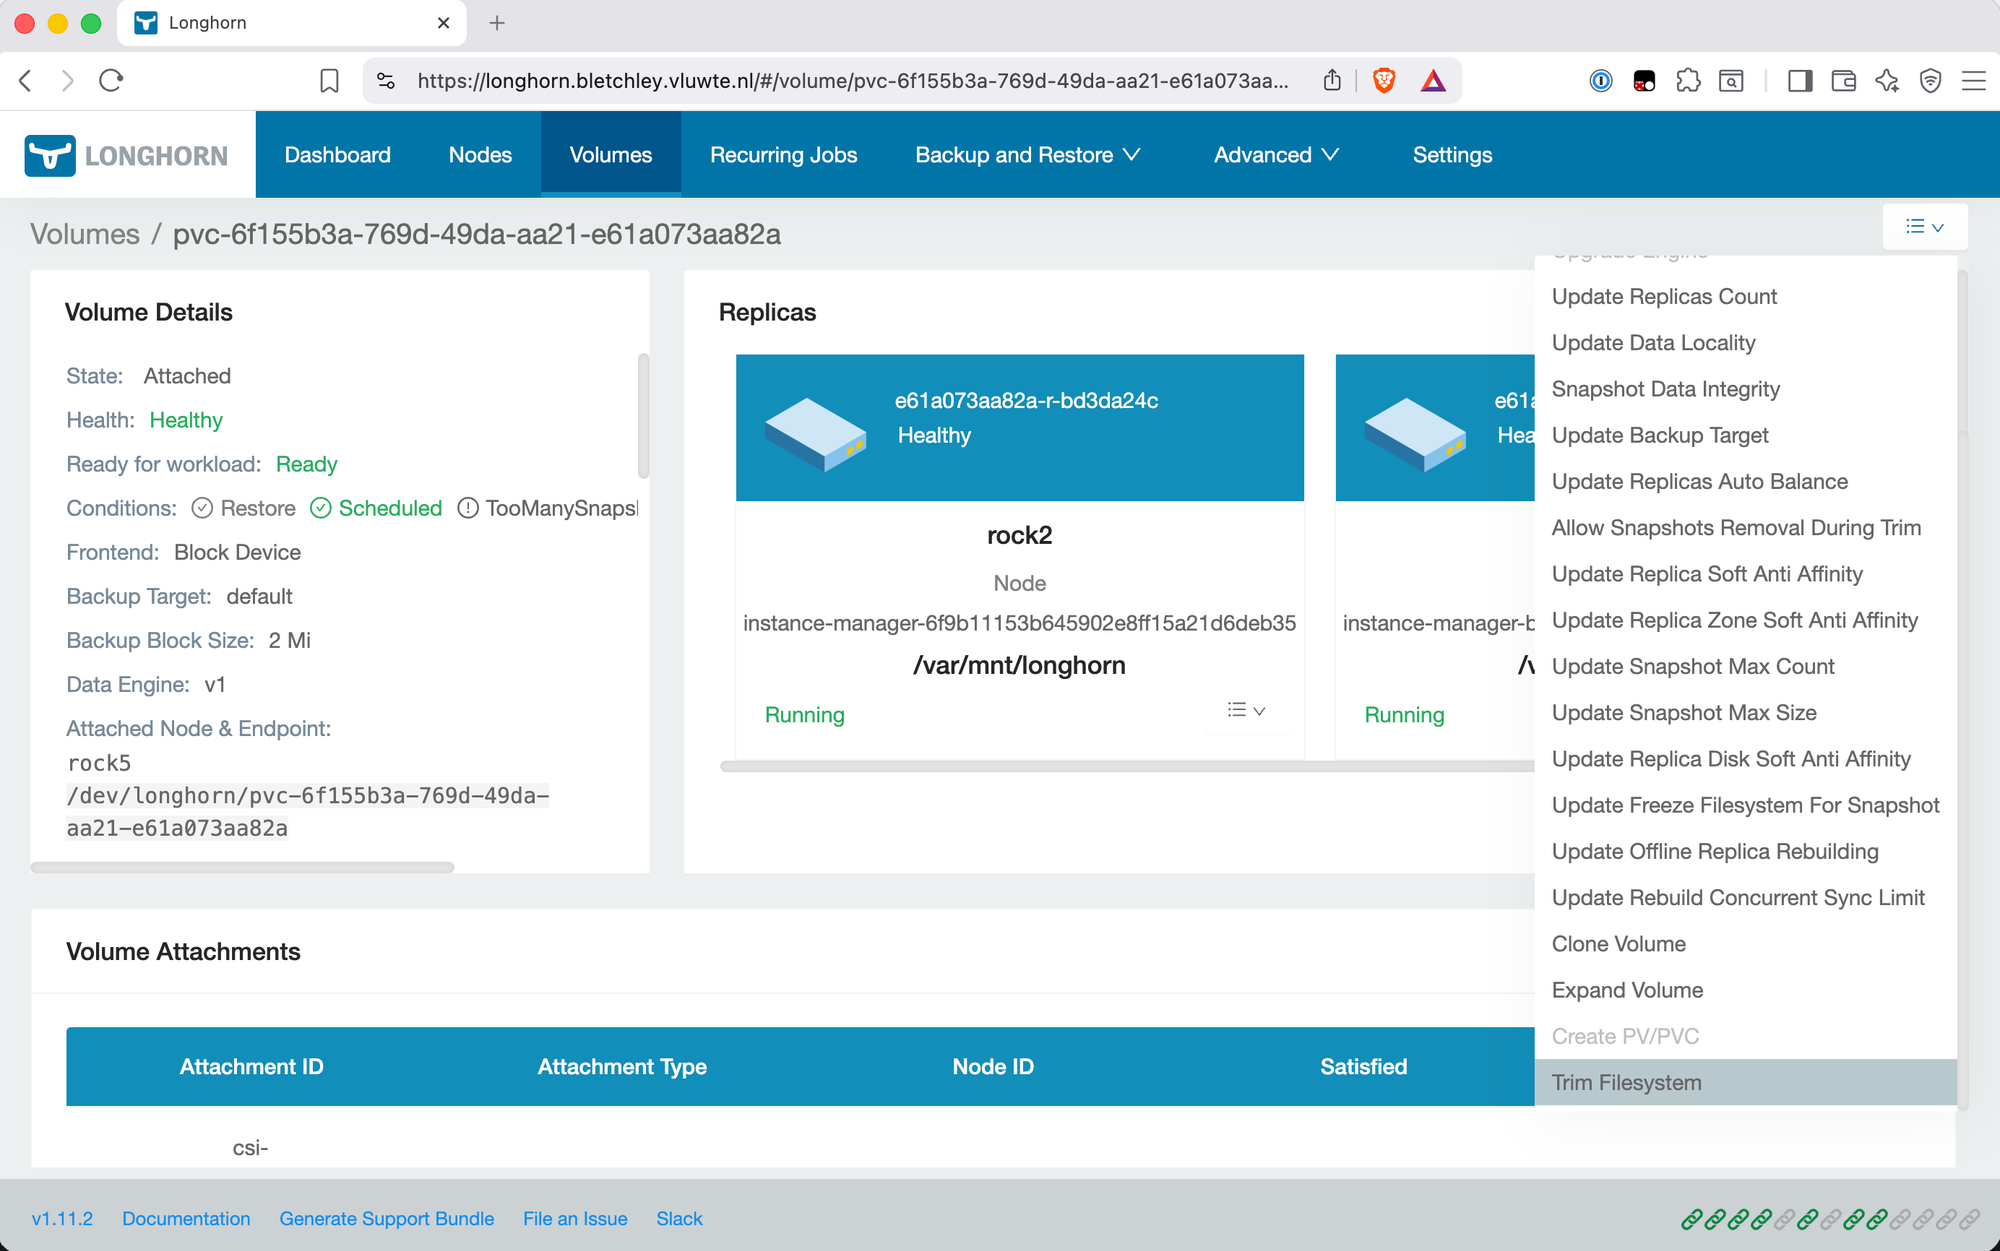Open the extensions puzzle icon
This screenshot has height=1251, width=2000.
1688,80
